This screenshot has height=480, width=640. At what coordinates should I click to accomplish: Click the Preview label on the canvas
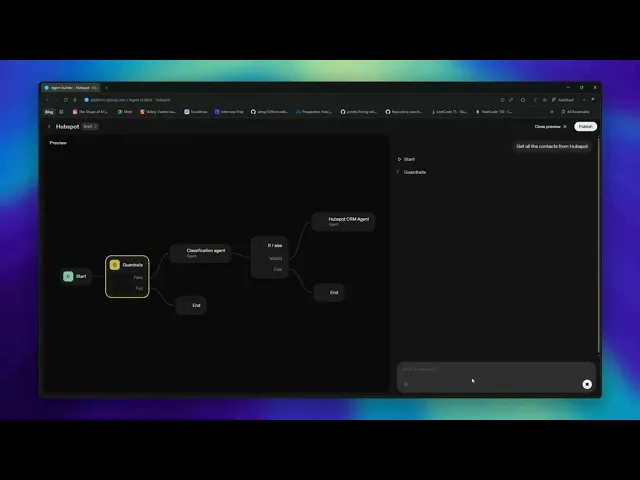pyautogui.click(x=58, y=143)
